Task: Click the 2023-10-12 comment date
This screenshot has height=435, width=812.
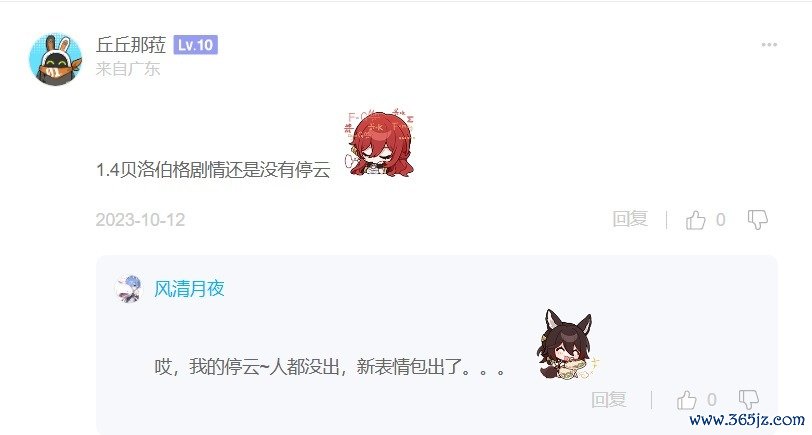Action: 140,220
